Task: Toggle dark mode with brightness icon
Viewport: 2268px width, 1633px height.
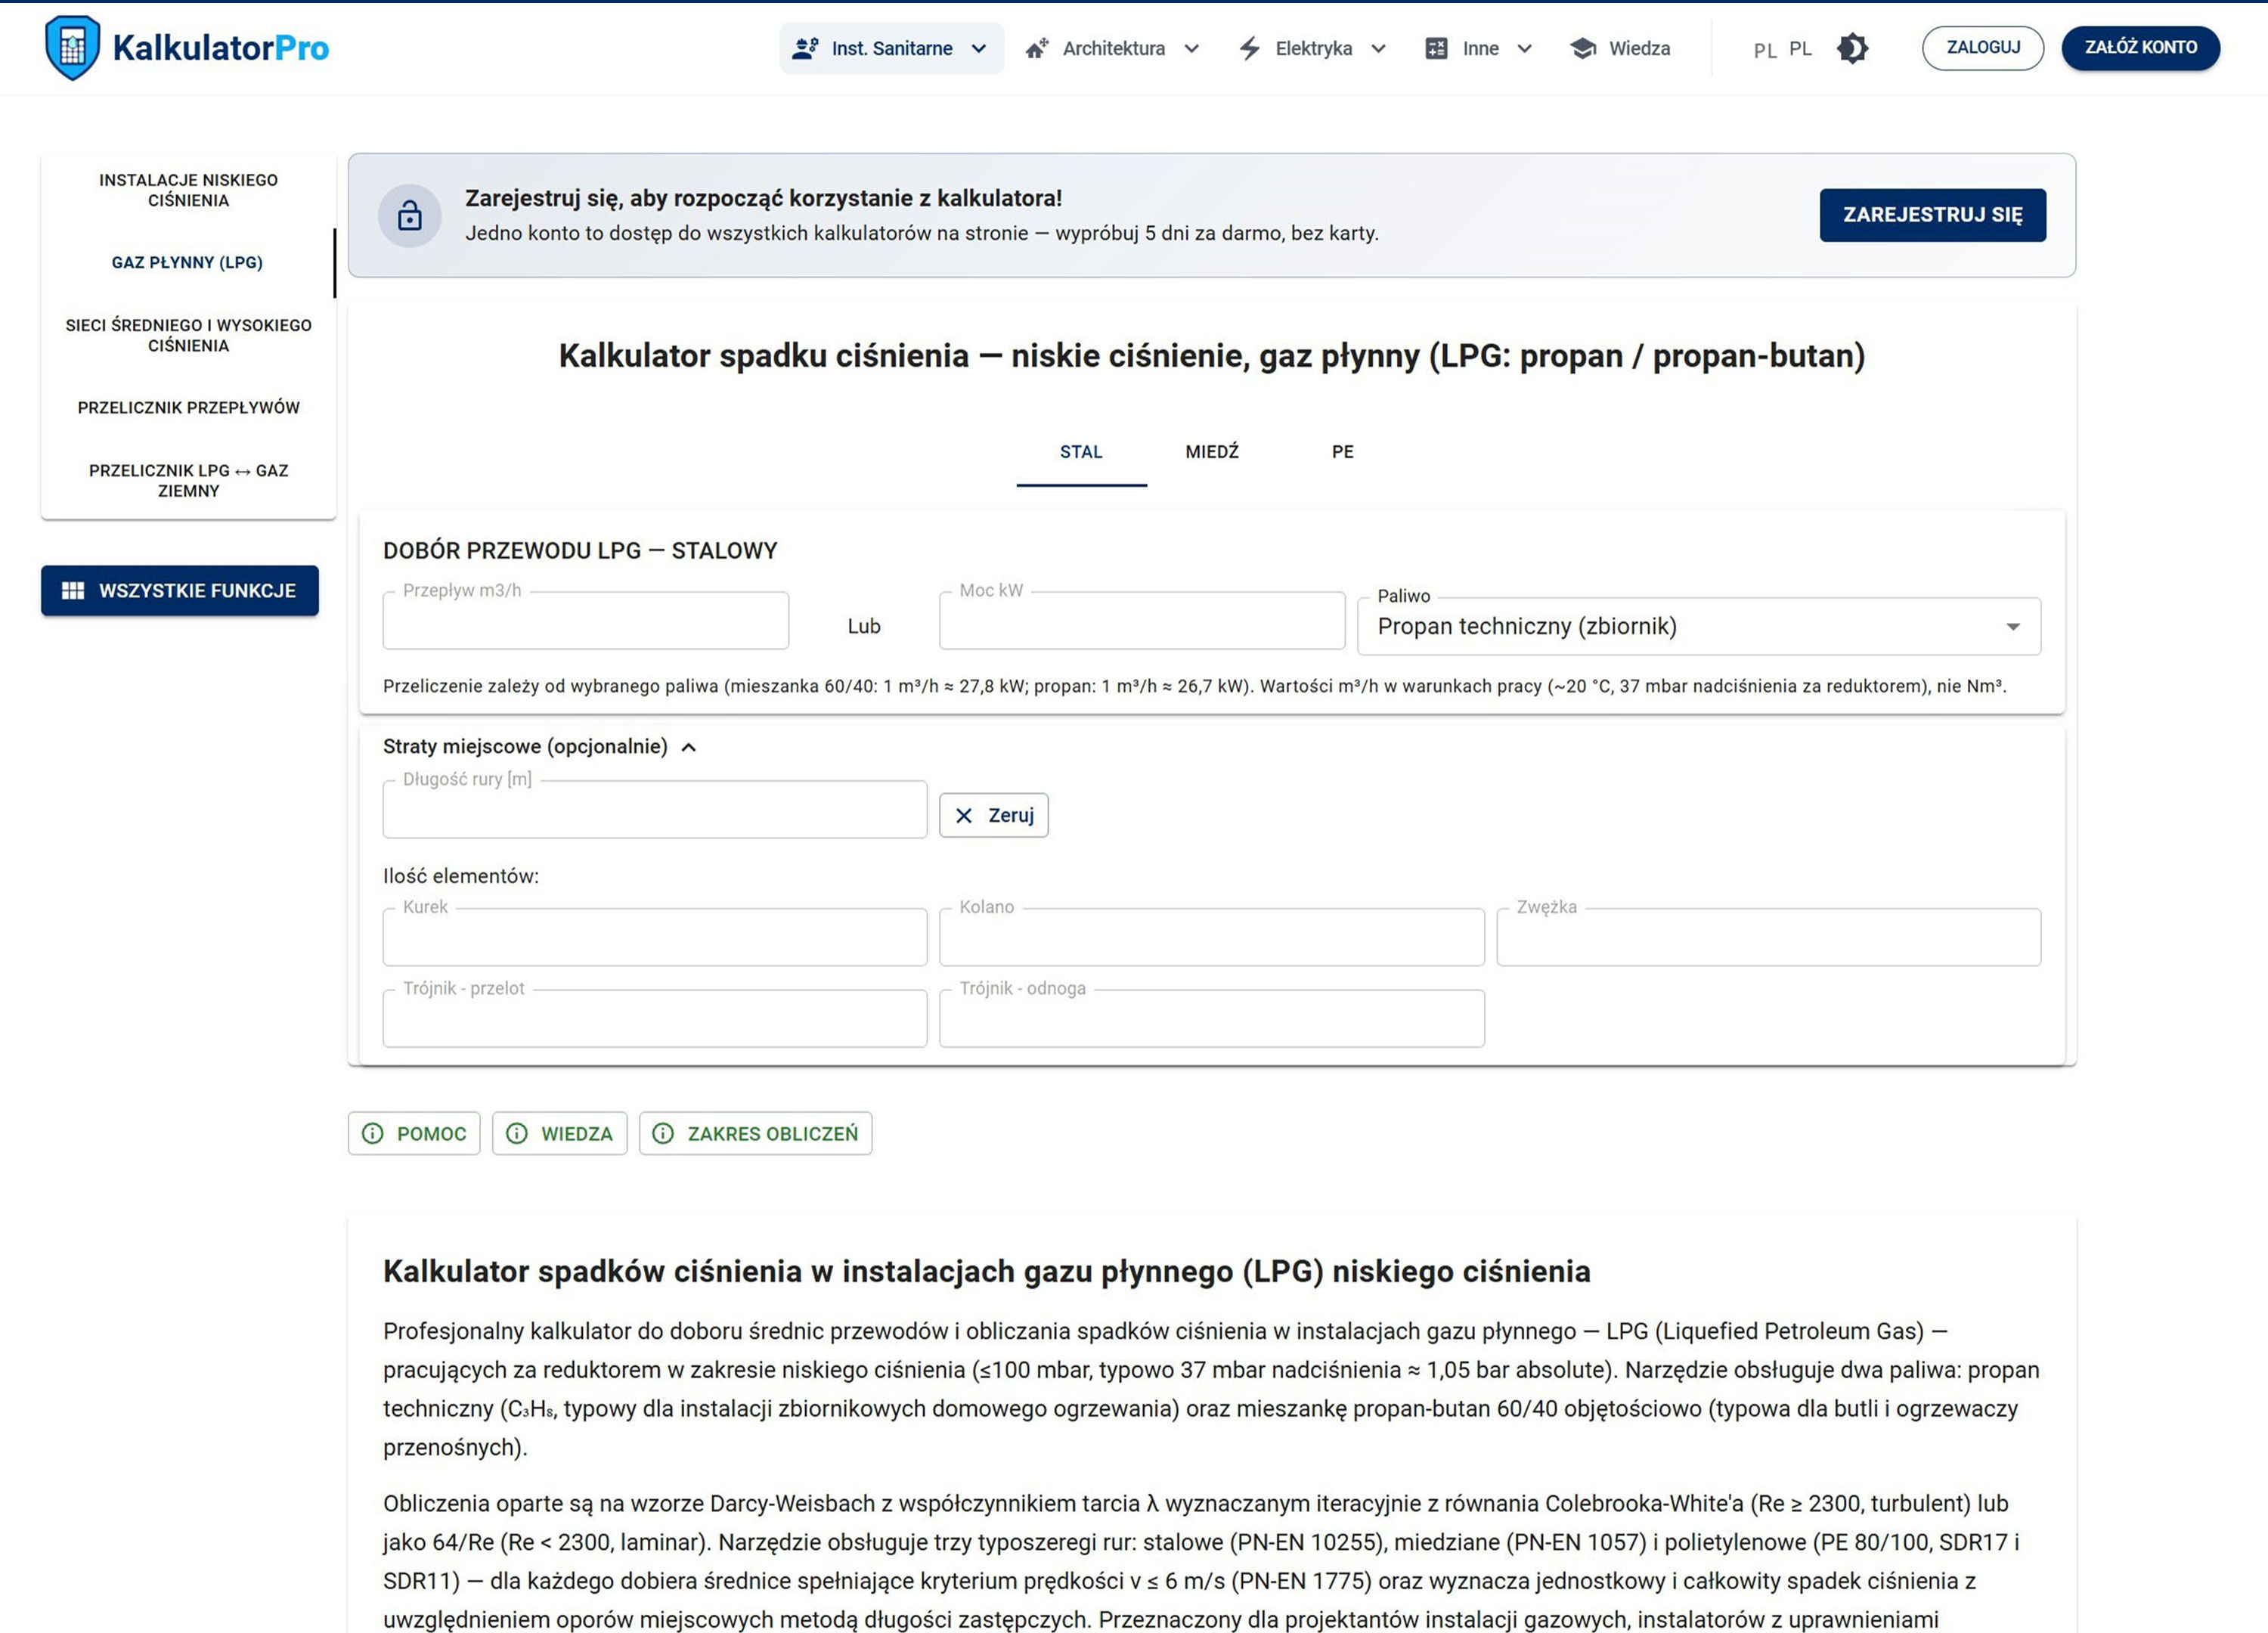Action: pyautogui.click(x=1852, y=48)
